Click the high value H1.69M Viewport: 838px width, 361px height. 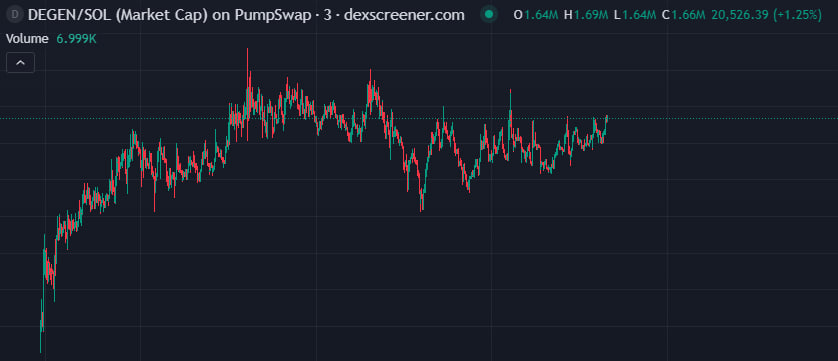586,15
